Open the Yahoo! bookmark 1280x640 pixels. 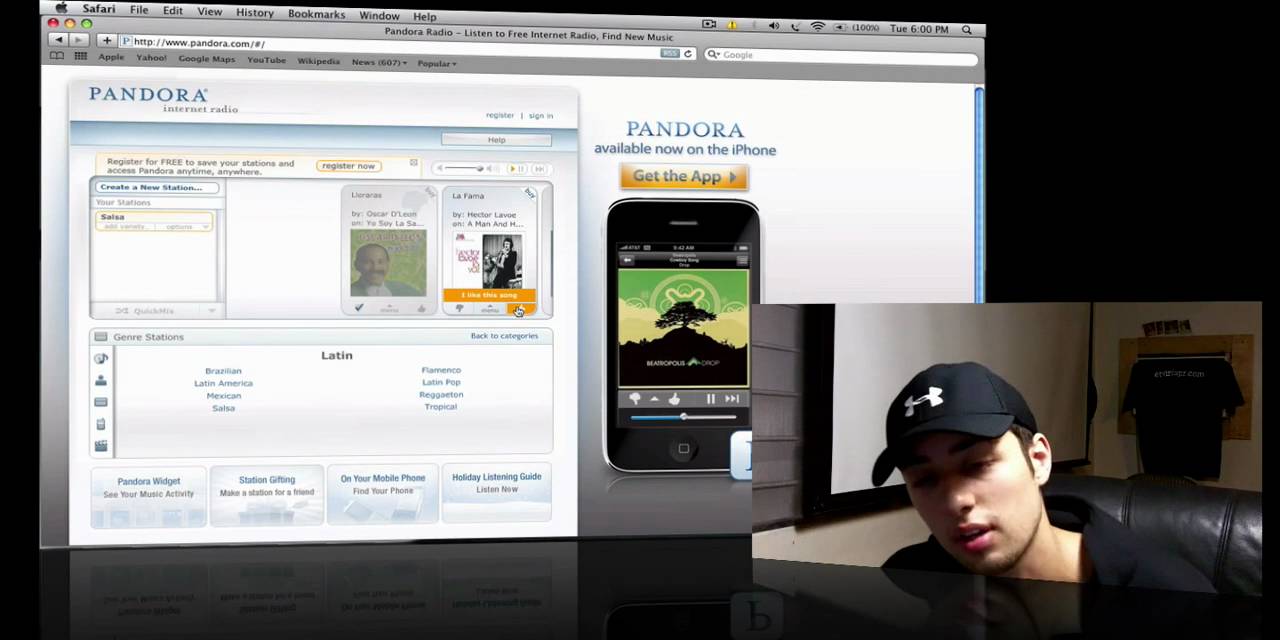(x=151, y=58)
